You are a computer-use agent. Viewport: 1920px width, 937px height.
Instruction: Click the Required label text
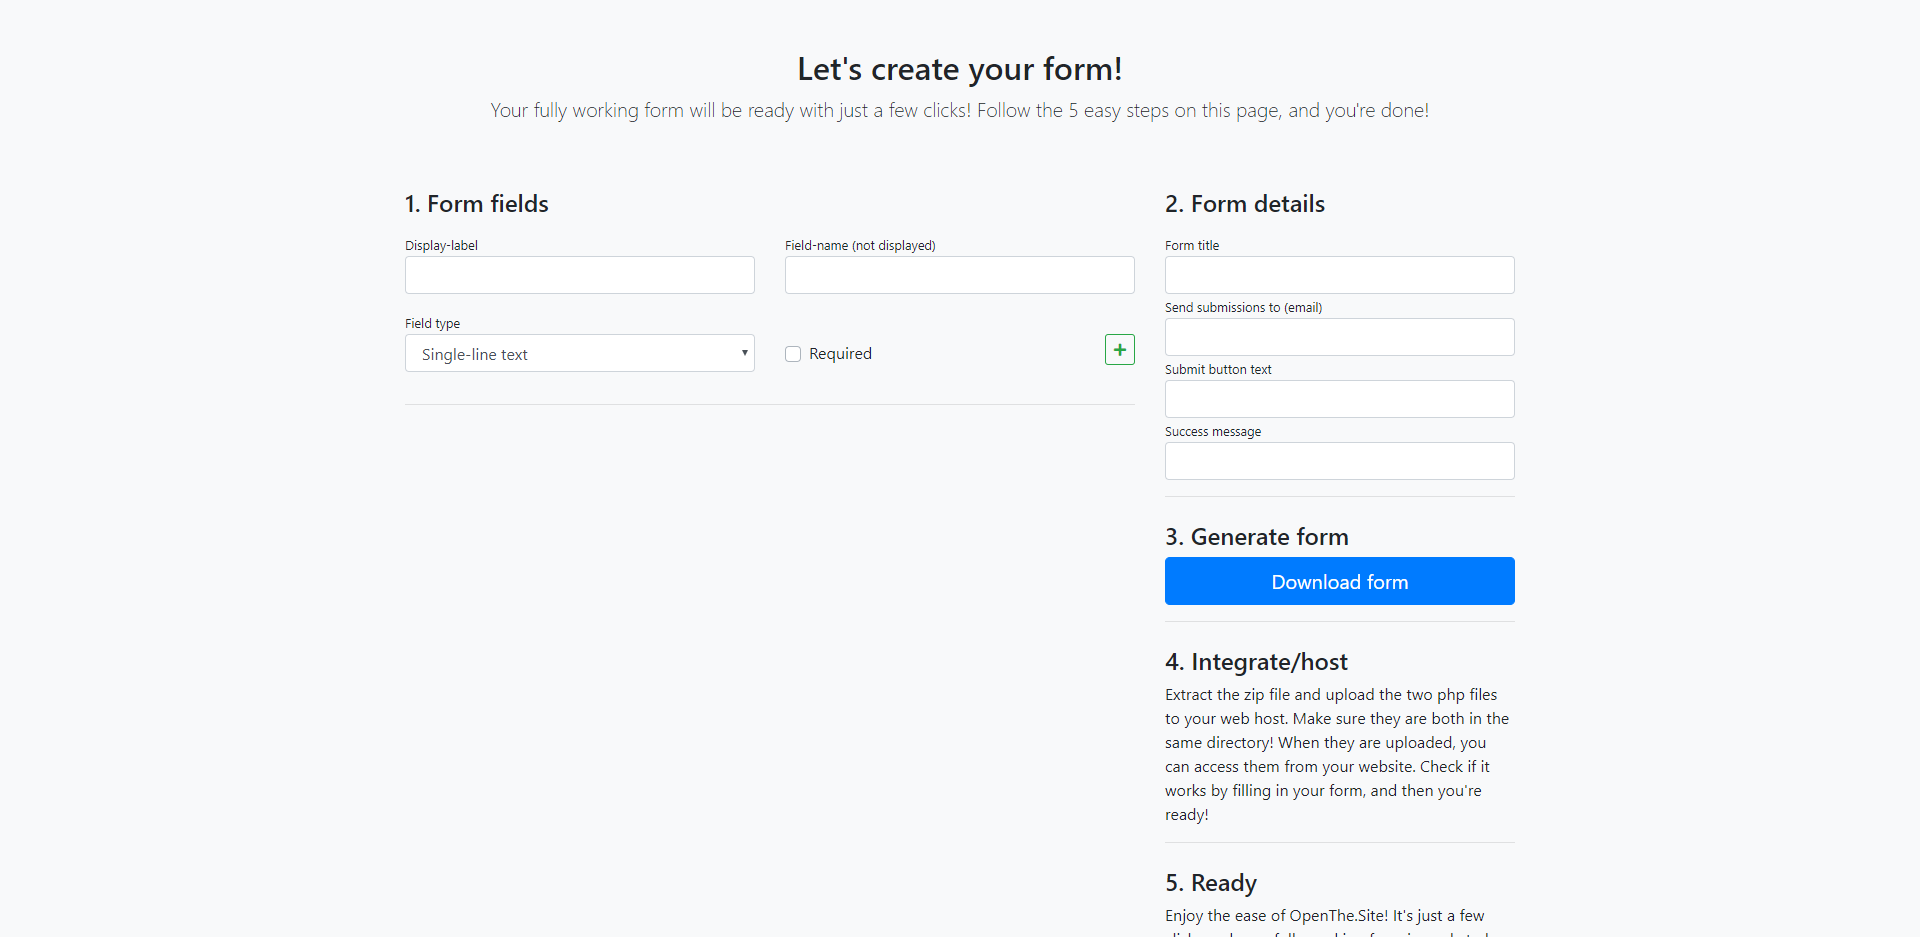(x=840, y=354)
